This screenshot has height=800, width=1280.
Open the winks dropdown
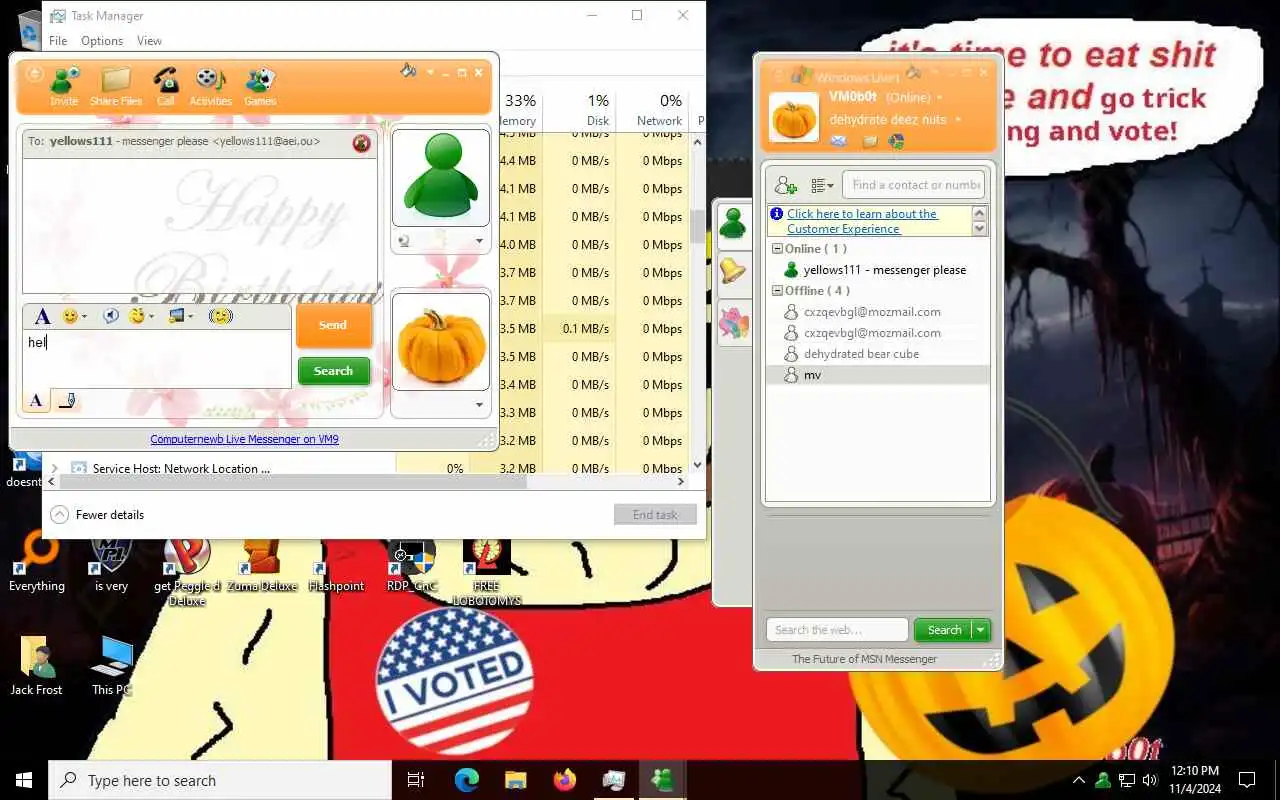coord(151,317)
